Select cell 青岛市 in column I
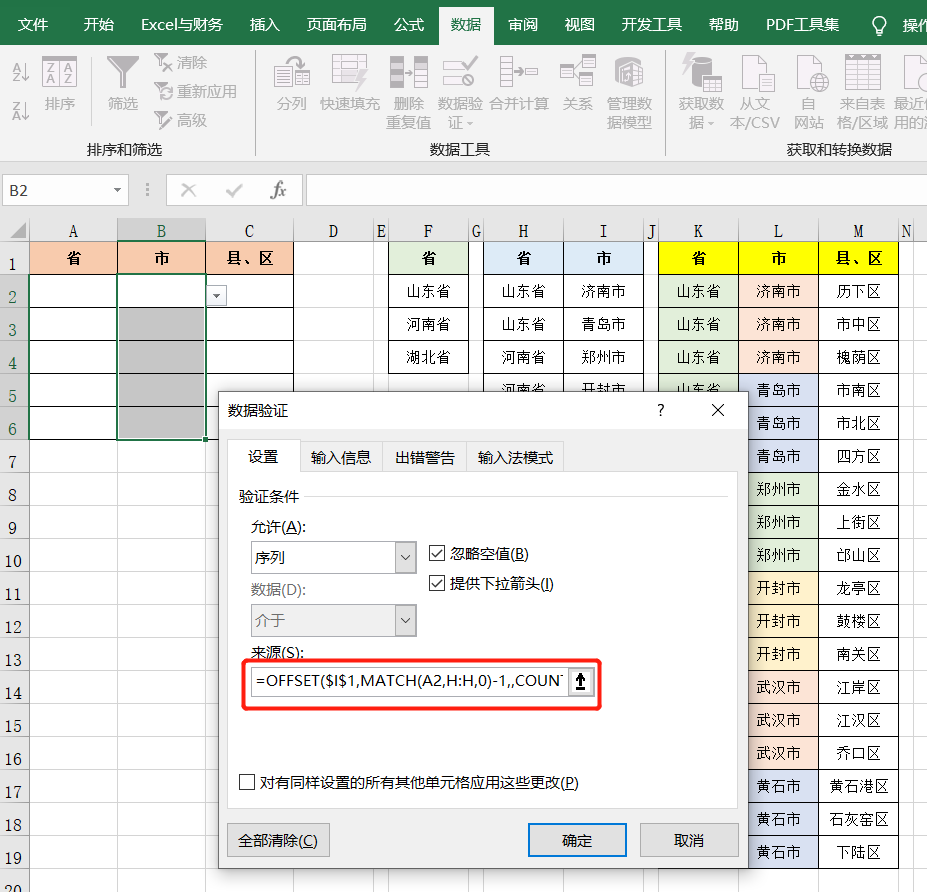927x892 pixels. [x=603, y=324]
